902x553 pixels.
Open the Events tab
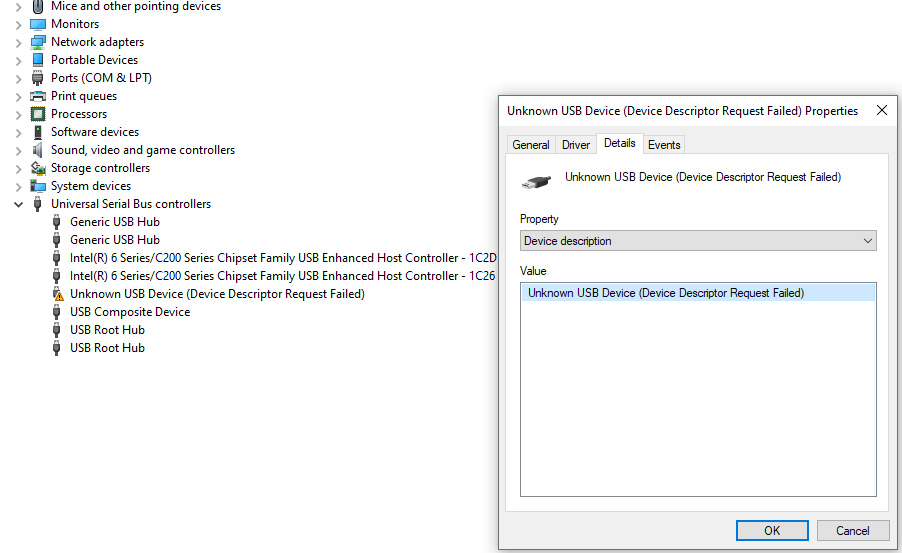[664, 145]
